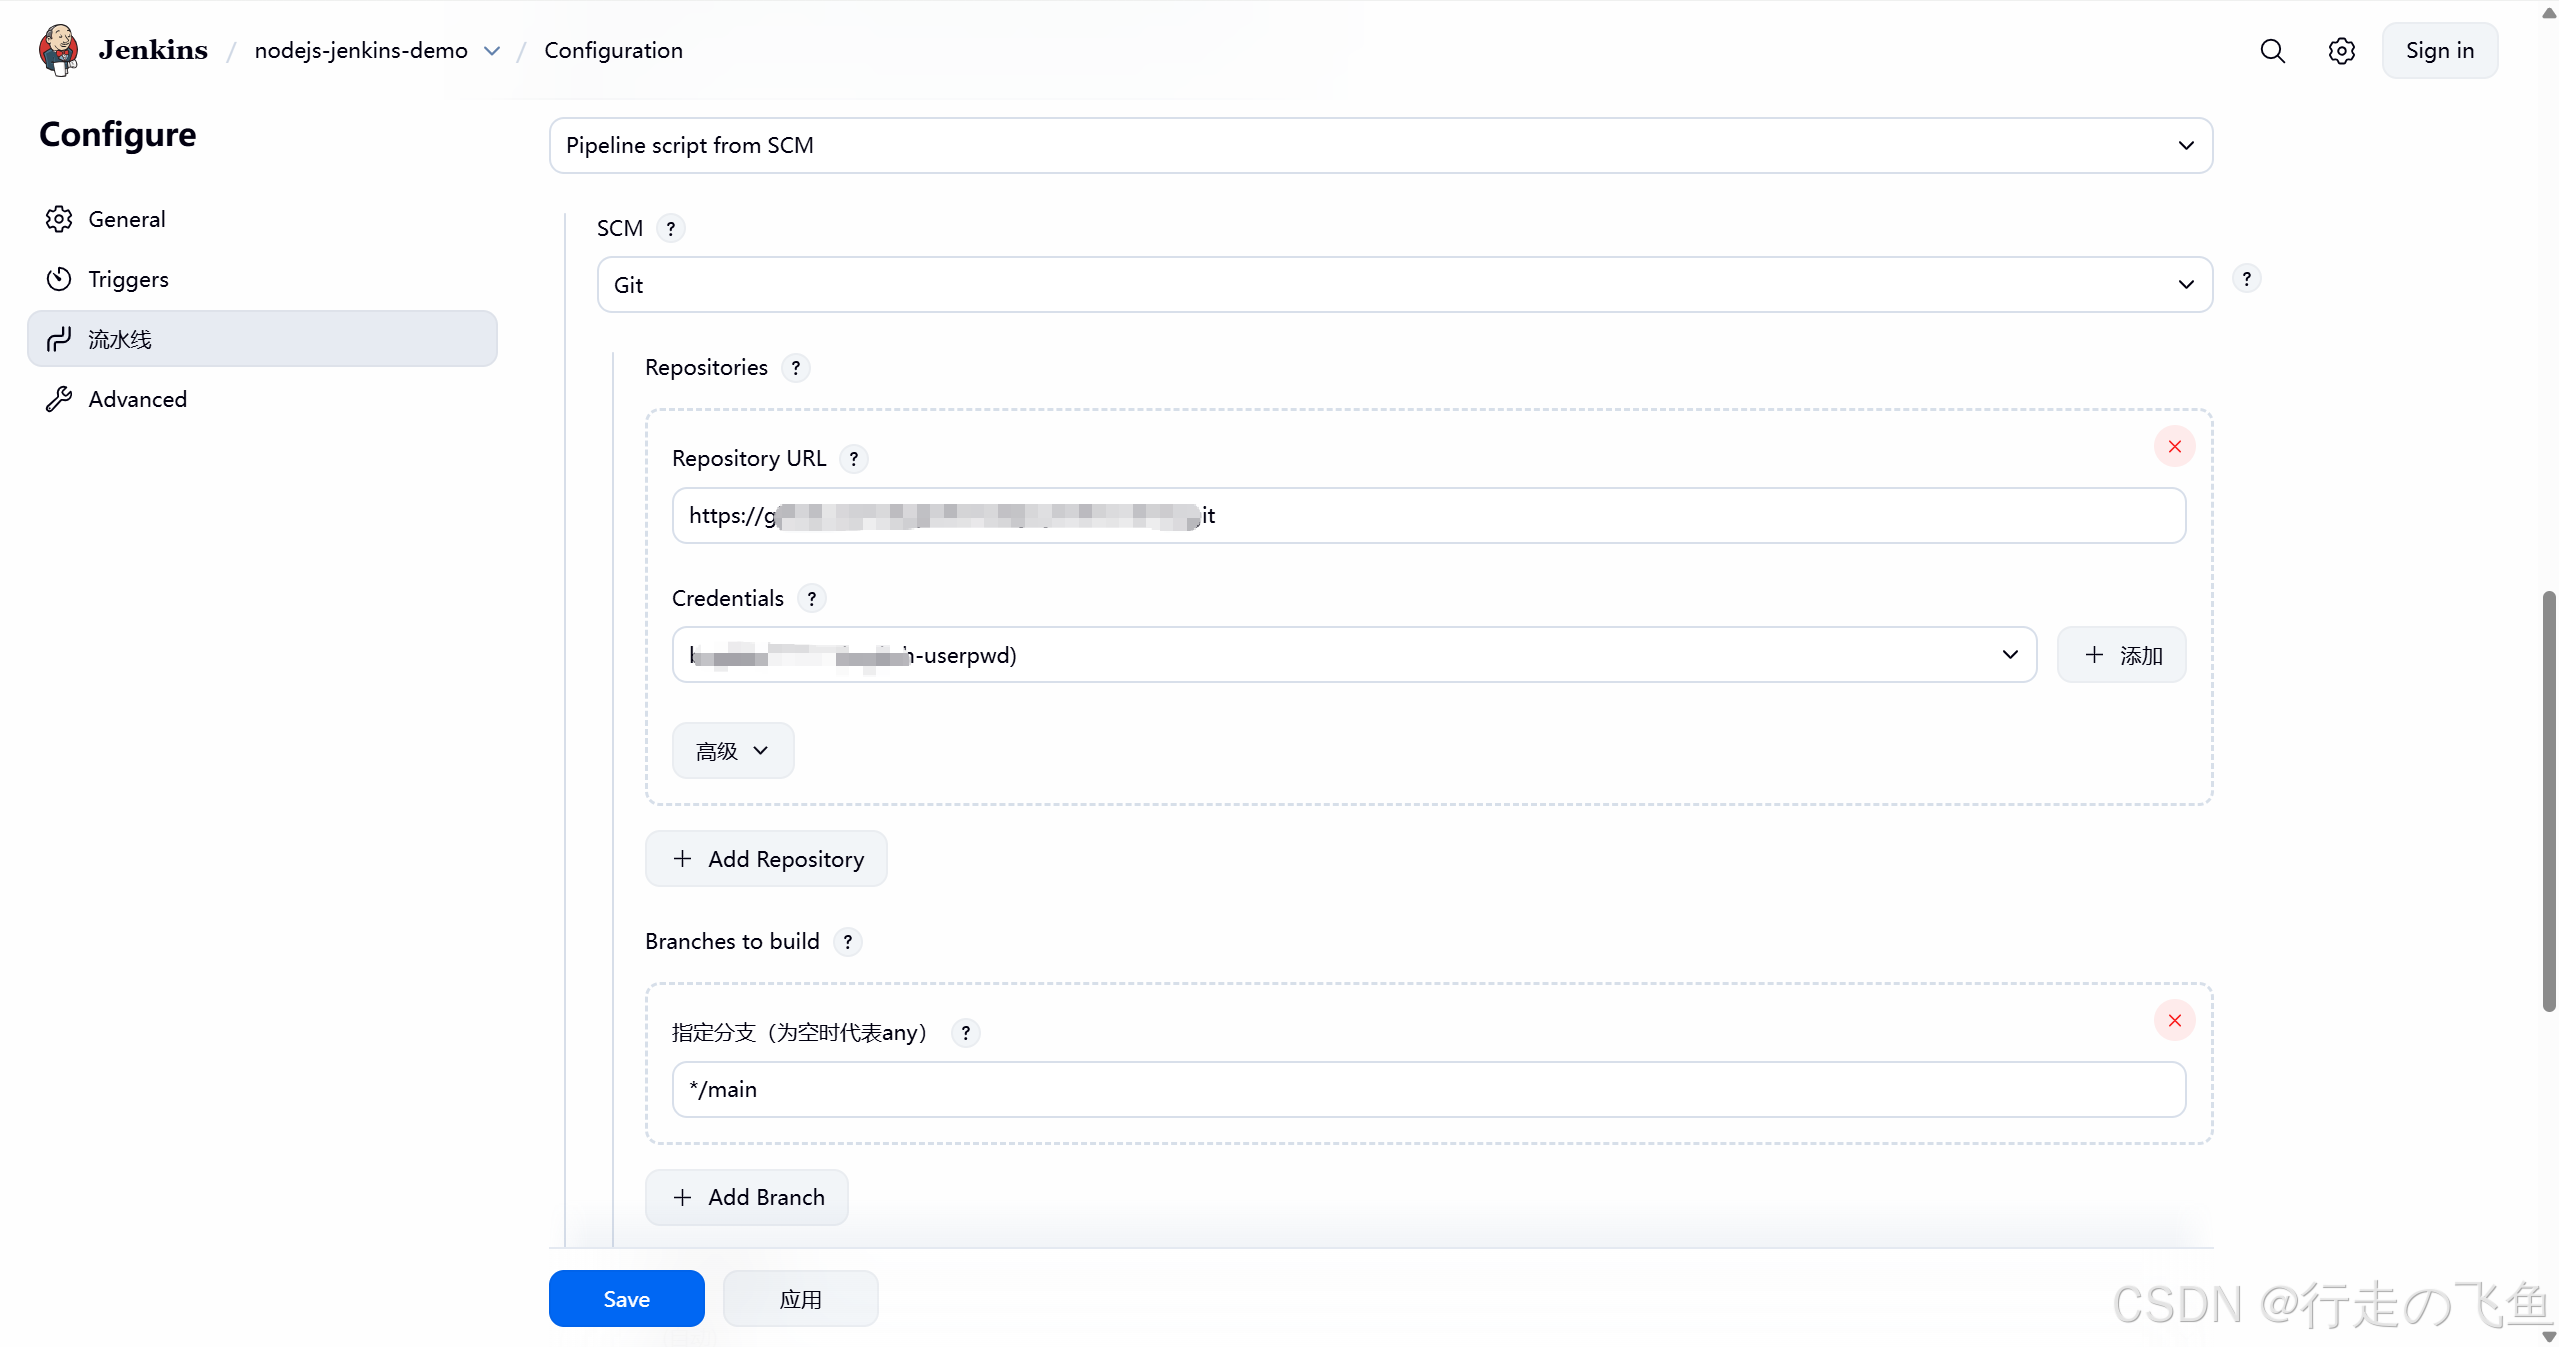Click the Jenkins home breadcrumb text

(153, 50)
